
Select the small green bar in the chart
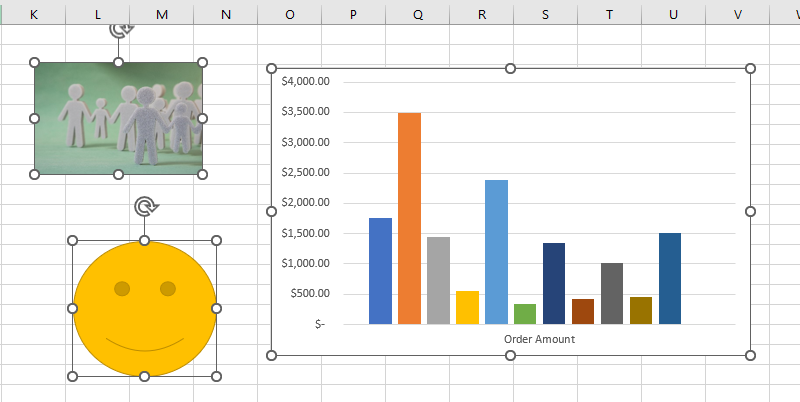point(525,314)
